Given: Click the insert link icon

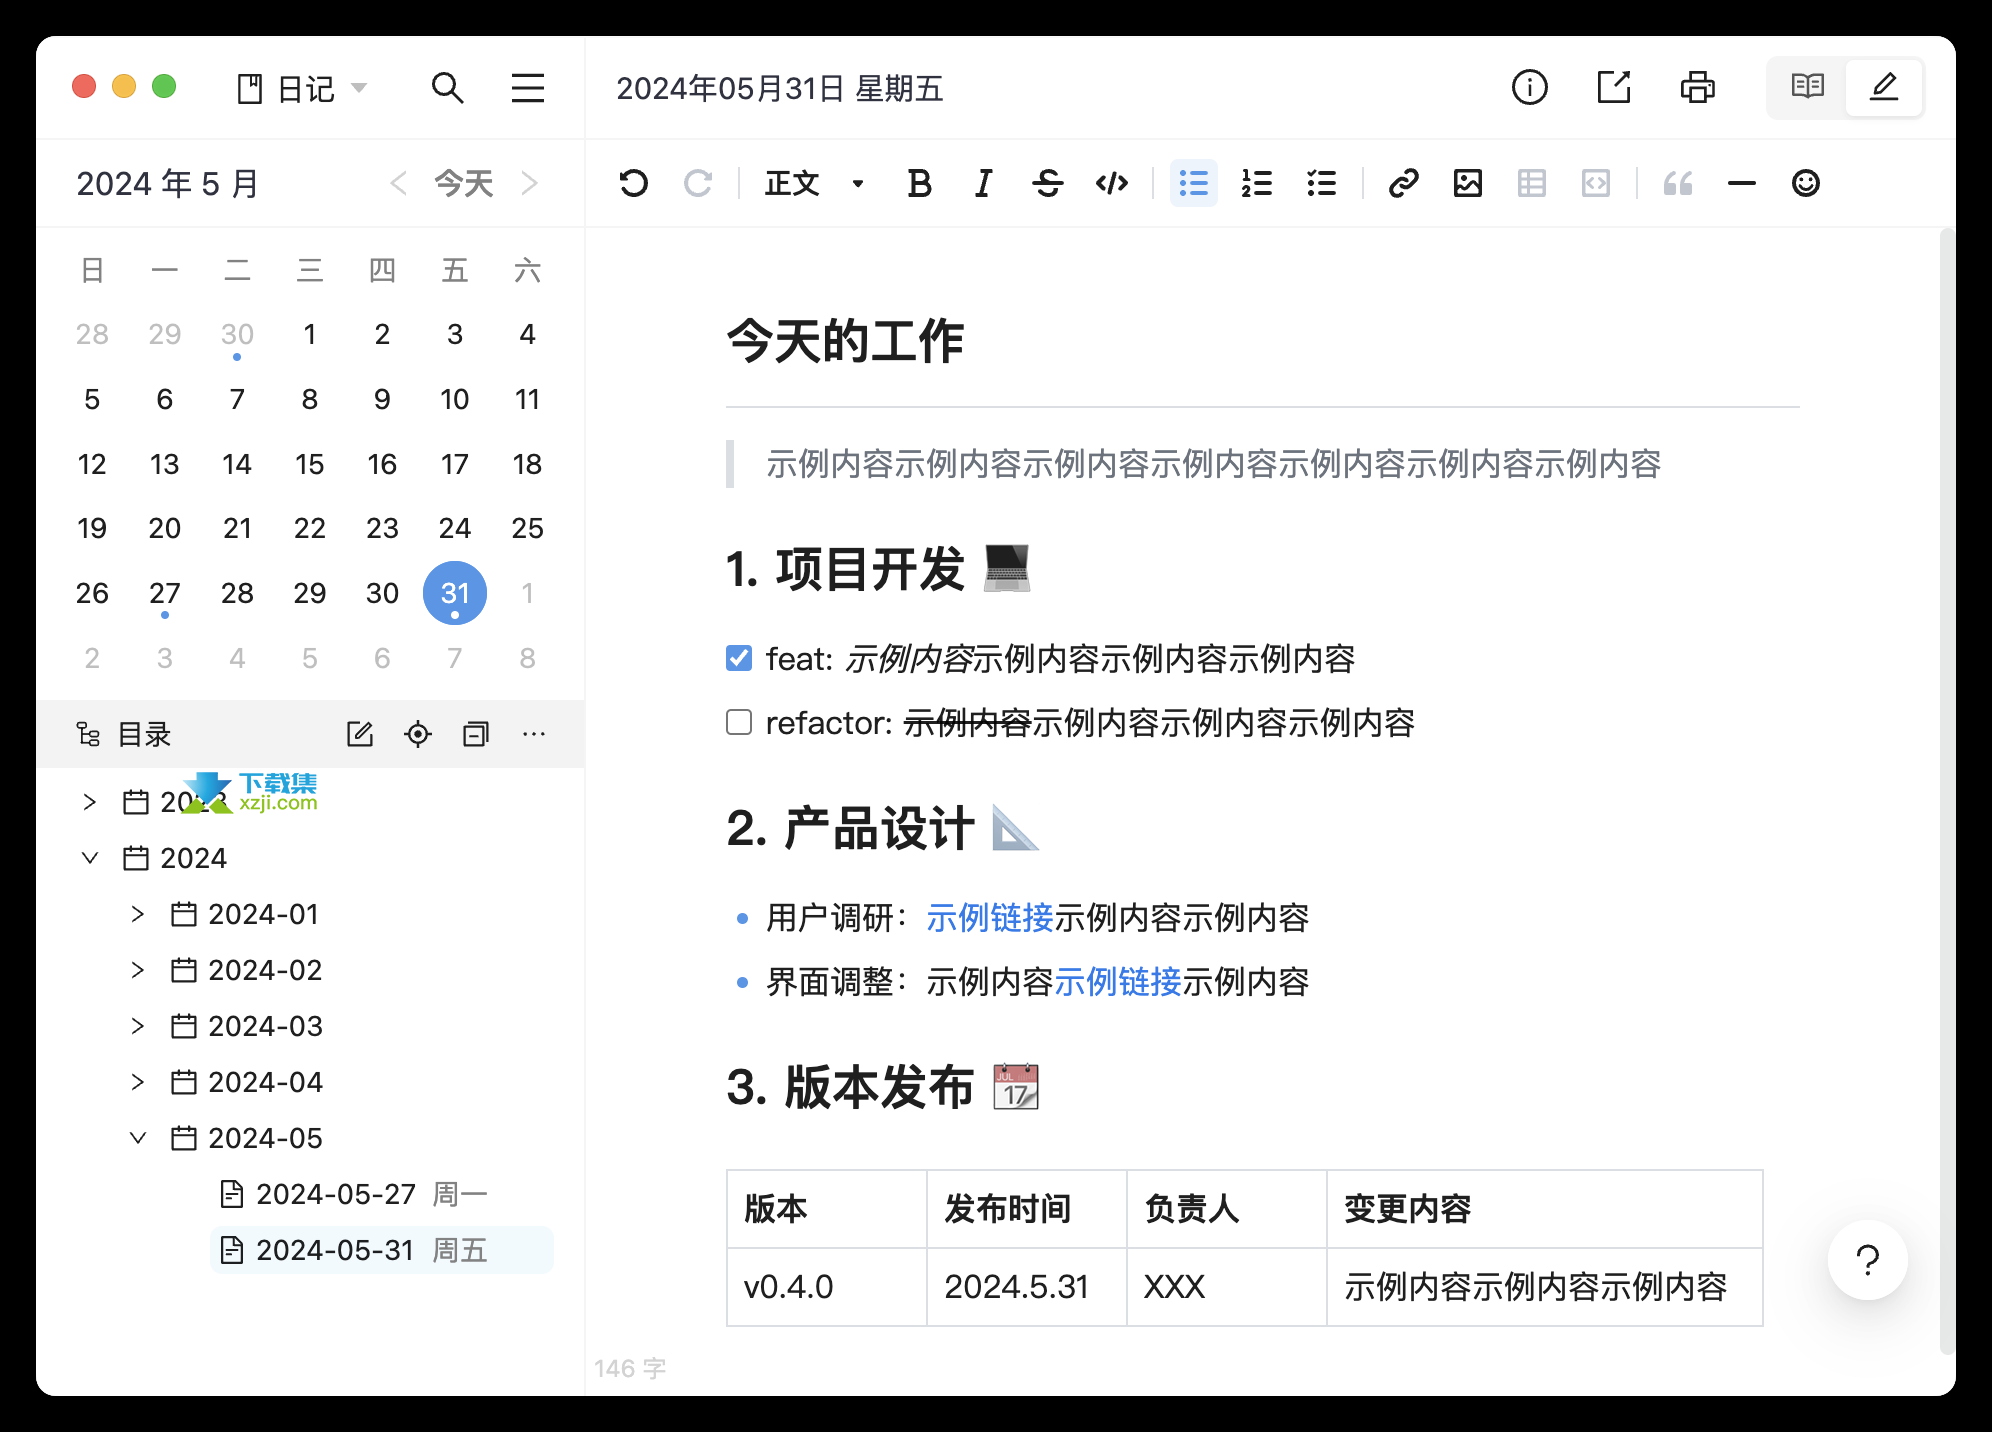Looking at the screenshot, I should (x=1403, y=183).
